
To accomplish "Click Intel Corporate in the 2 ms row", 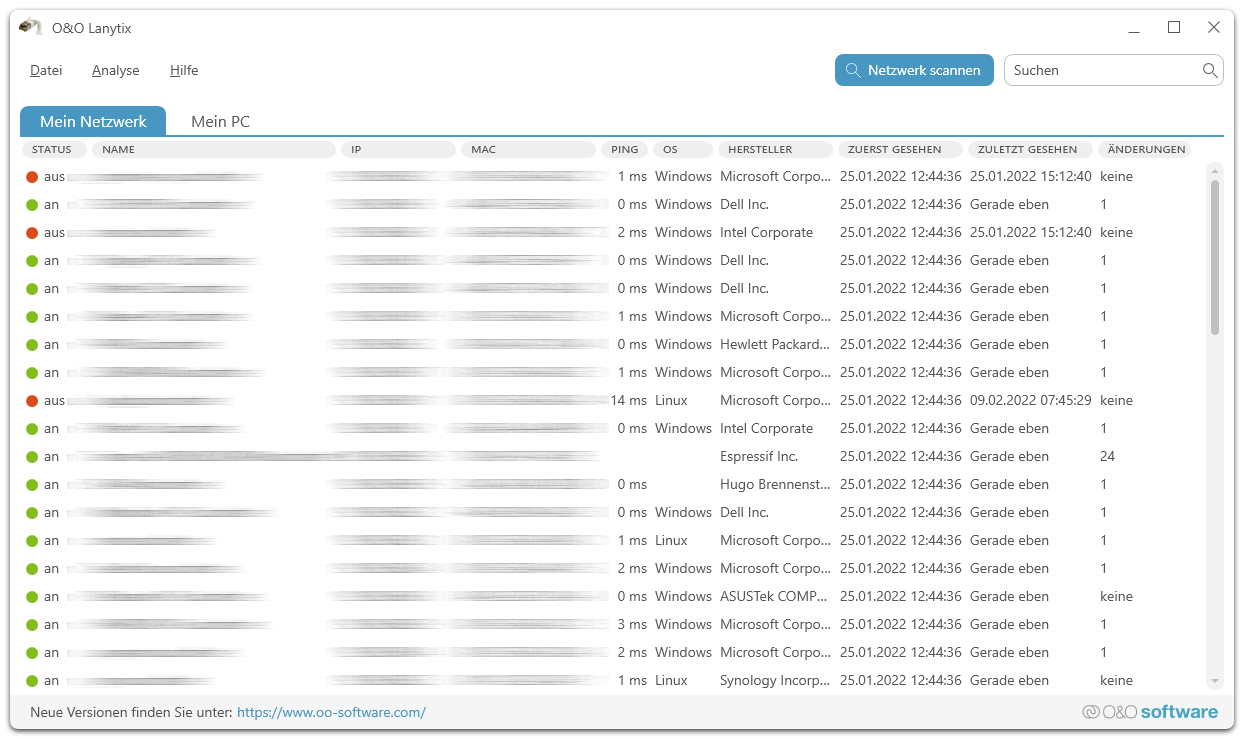I will [x=767, y=233].
